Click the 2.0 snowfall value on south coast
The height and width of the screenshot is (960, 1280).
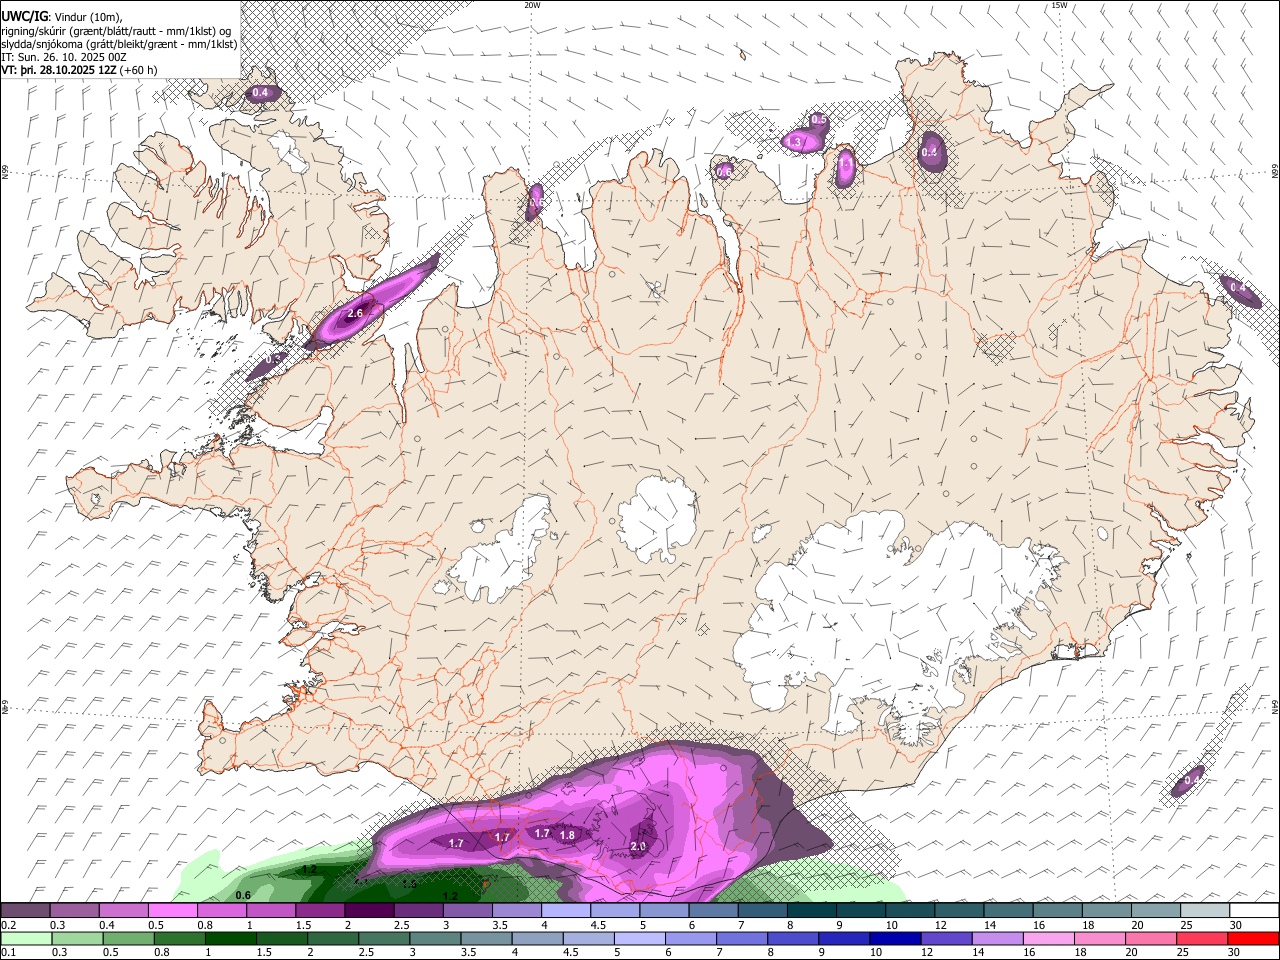pyautogui.click(x=639, y=846)
